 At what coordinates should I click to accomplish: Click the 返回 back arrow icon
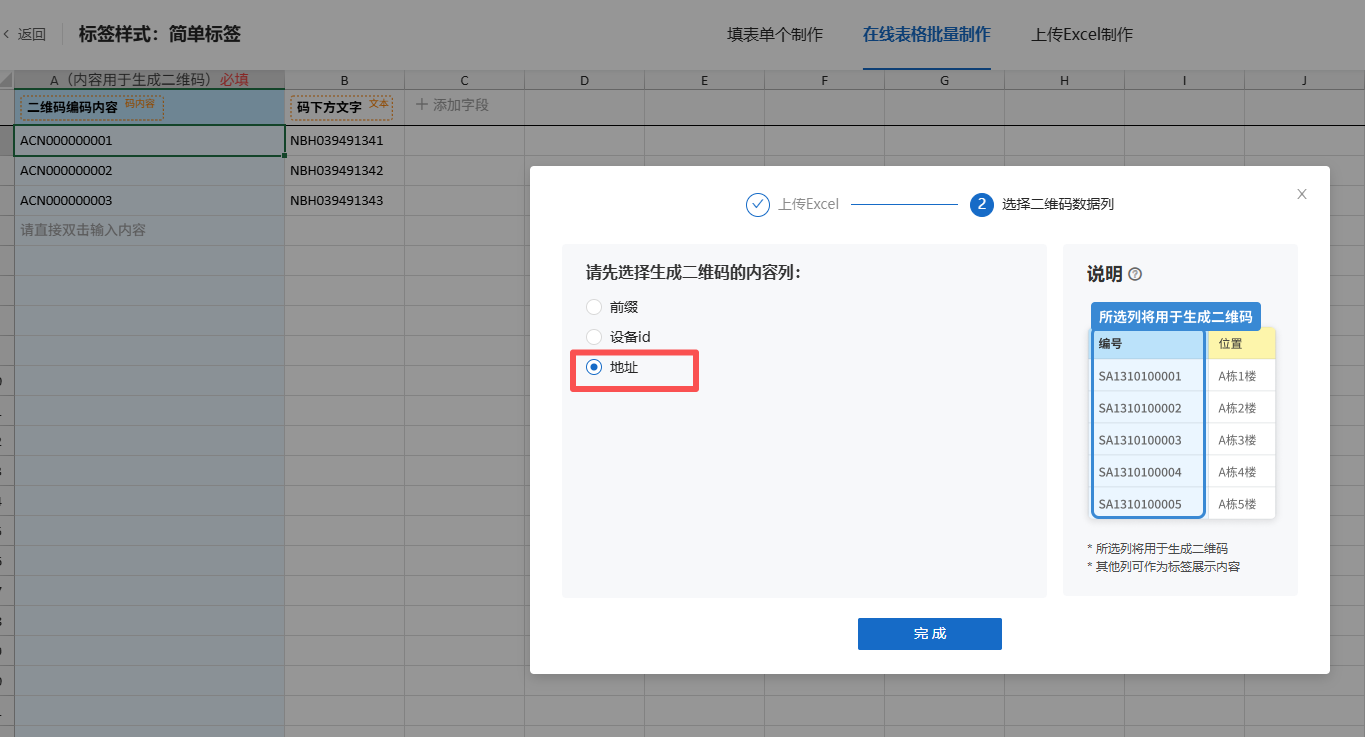tap(6, 34)
